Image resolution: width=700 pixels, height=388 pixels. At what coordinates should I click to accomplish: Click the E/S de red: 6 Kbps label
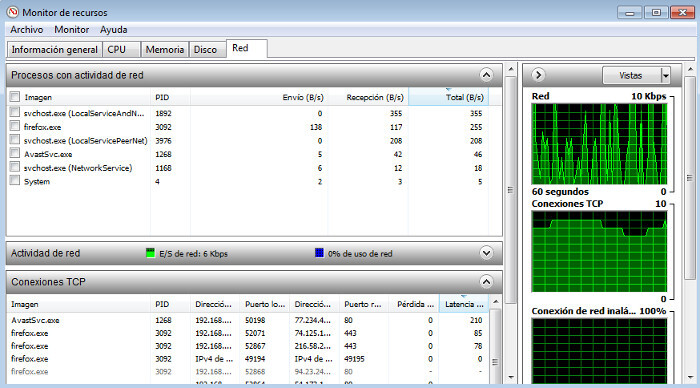[x=193, y=254]
